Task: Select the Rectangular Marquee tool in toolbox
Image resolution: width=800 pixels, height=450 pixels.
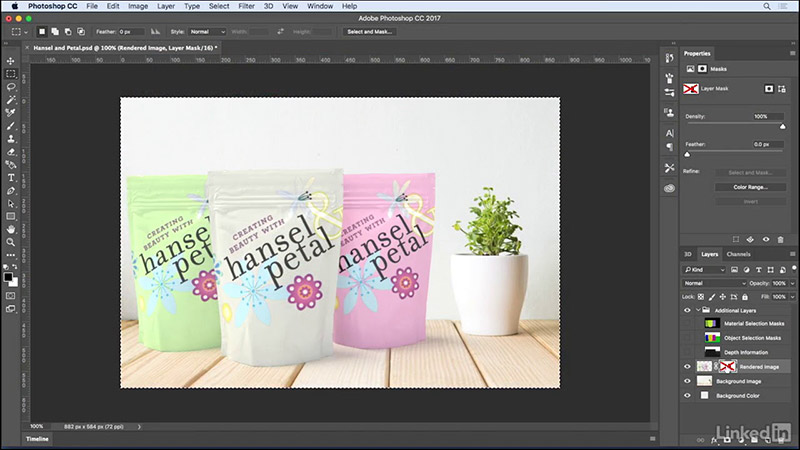Action: coord(11,74)
